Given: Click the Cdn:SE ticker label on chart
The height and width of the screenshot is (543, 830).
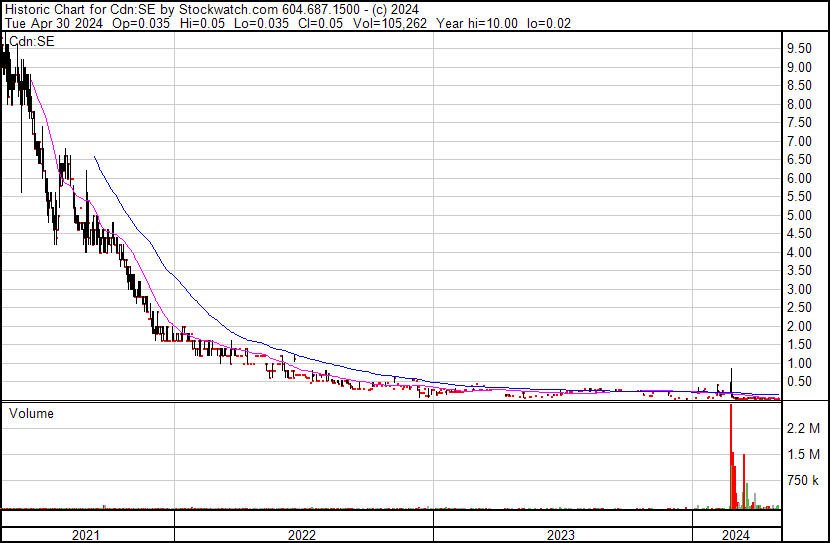Looking at the screenshot, I should pos(32,41).
